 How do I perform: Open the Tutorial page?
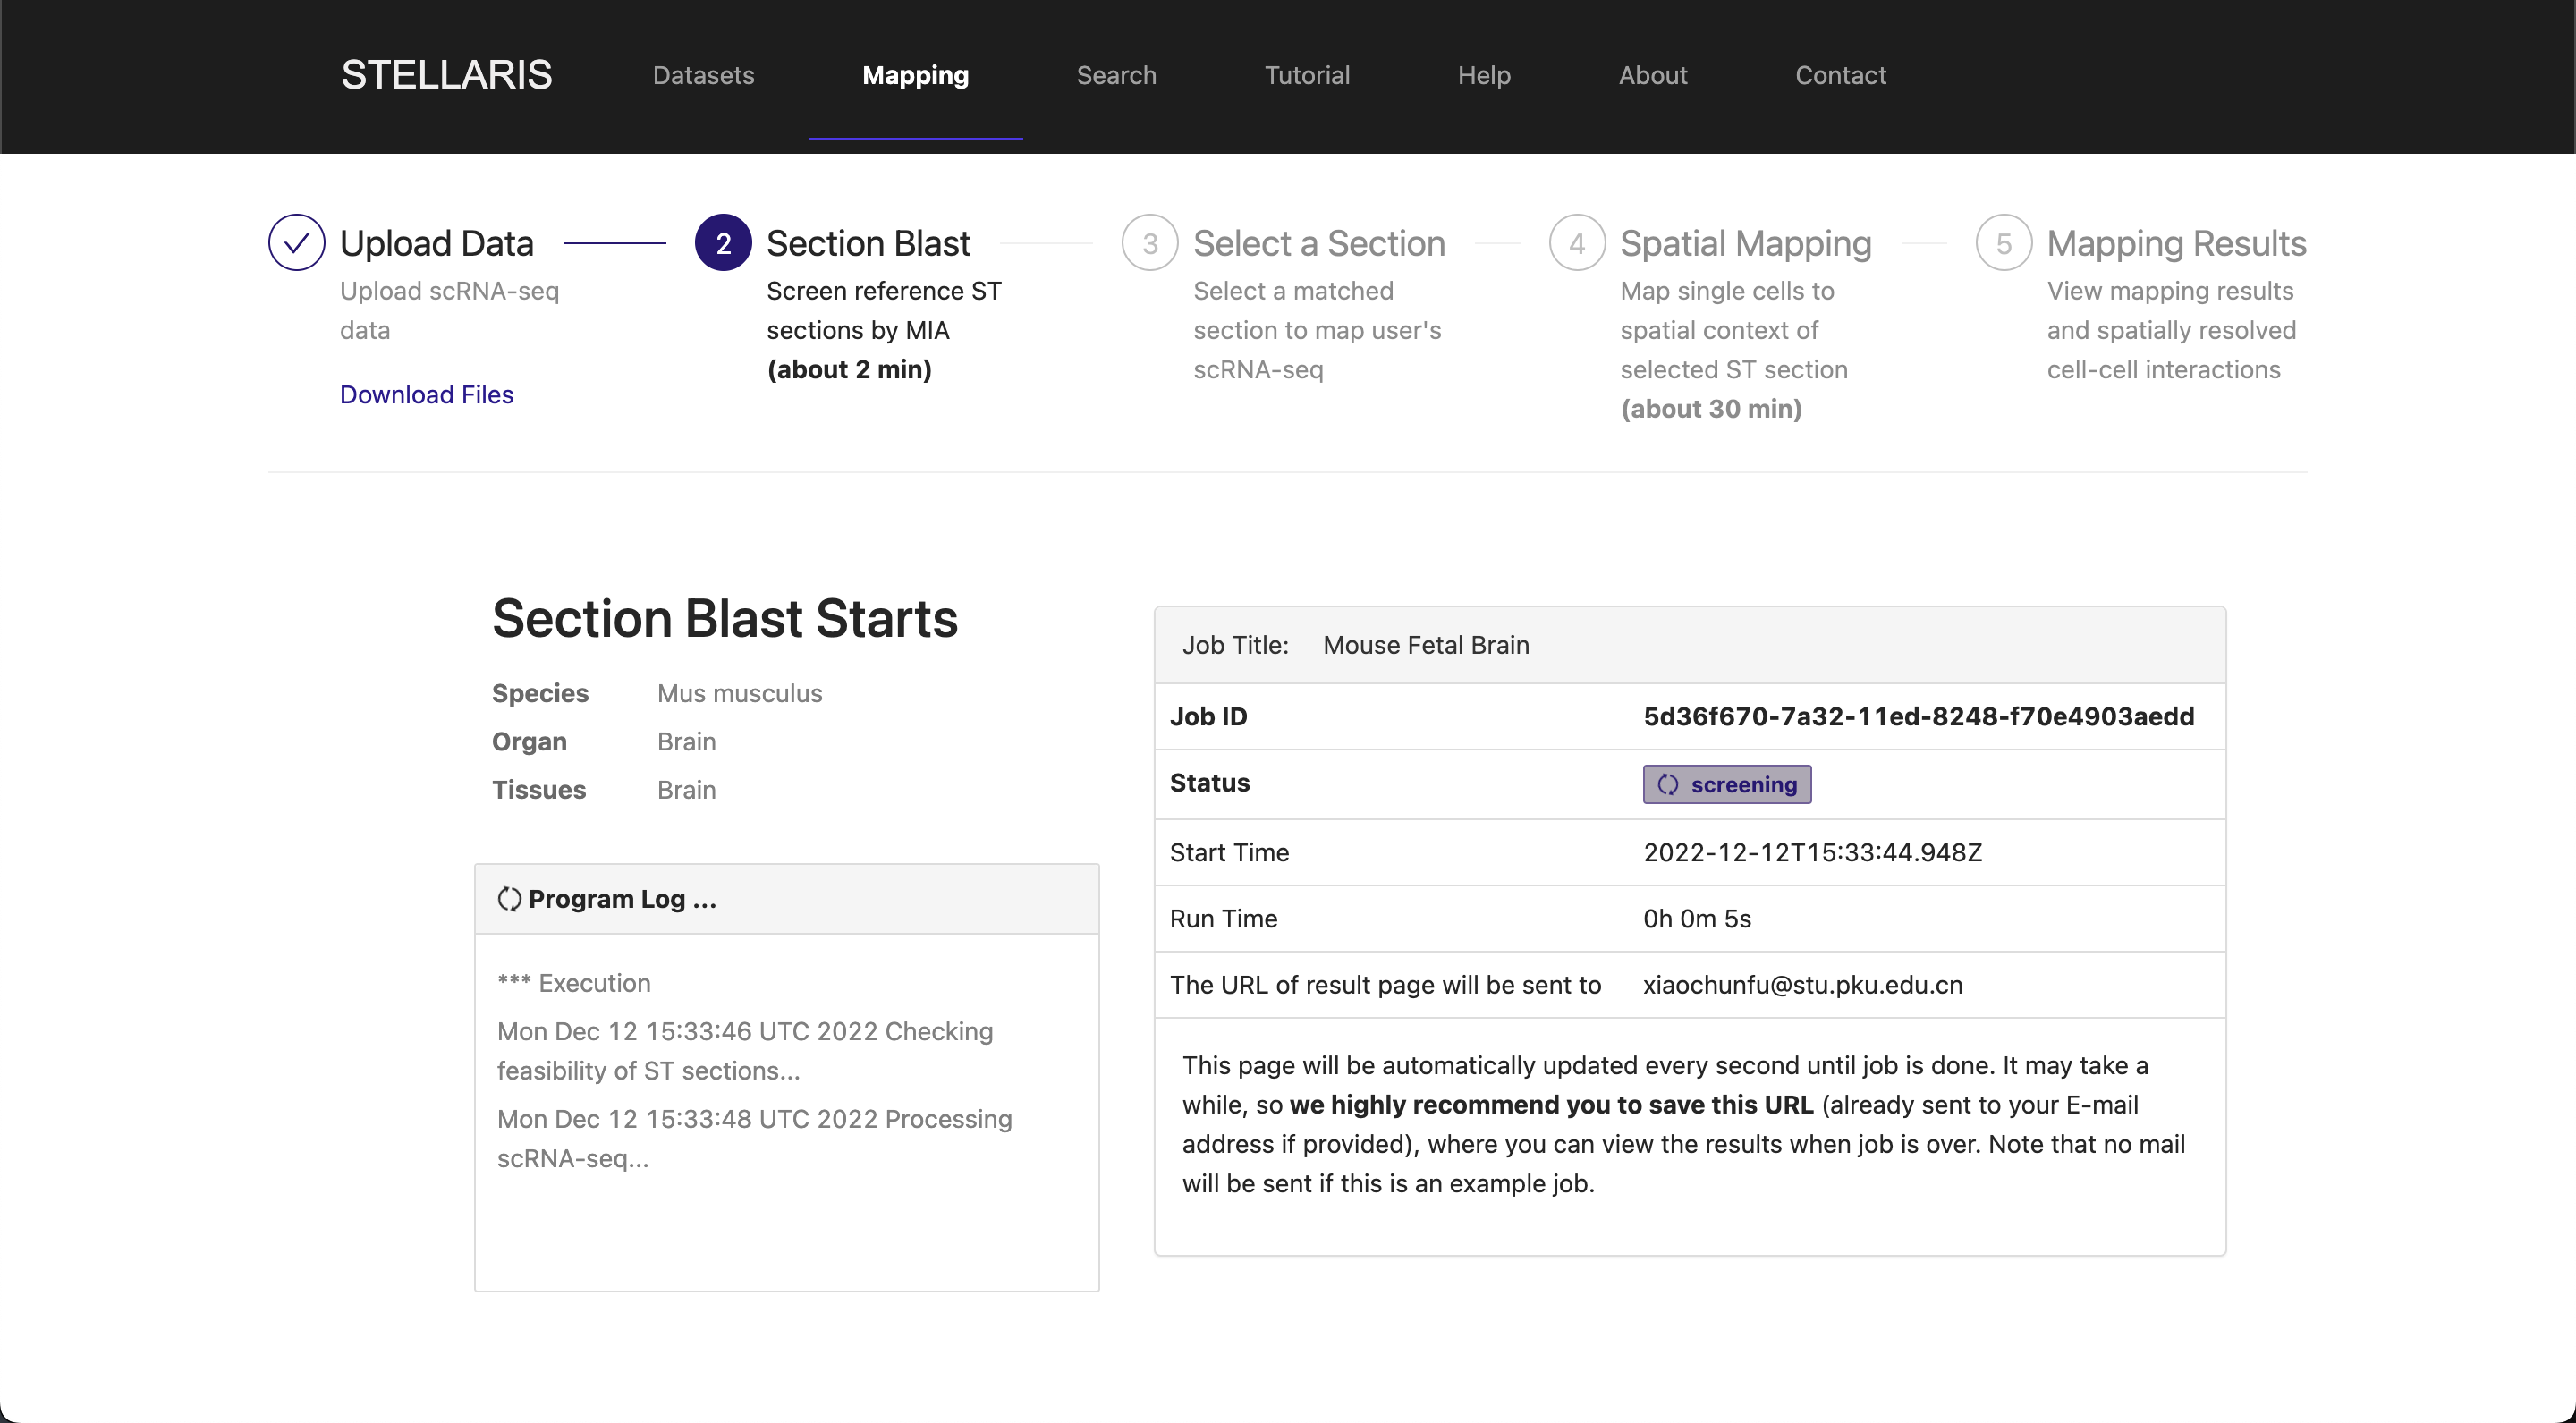pos(1307,75)
